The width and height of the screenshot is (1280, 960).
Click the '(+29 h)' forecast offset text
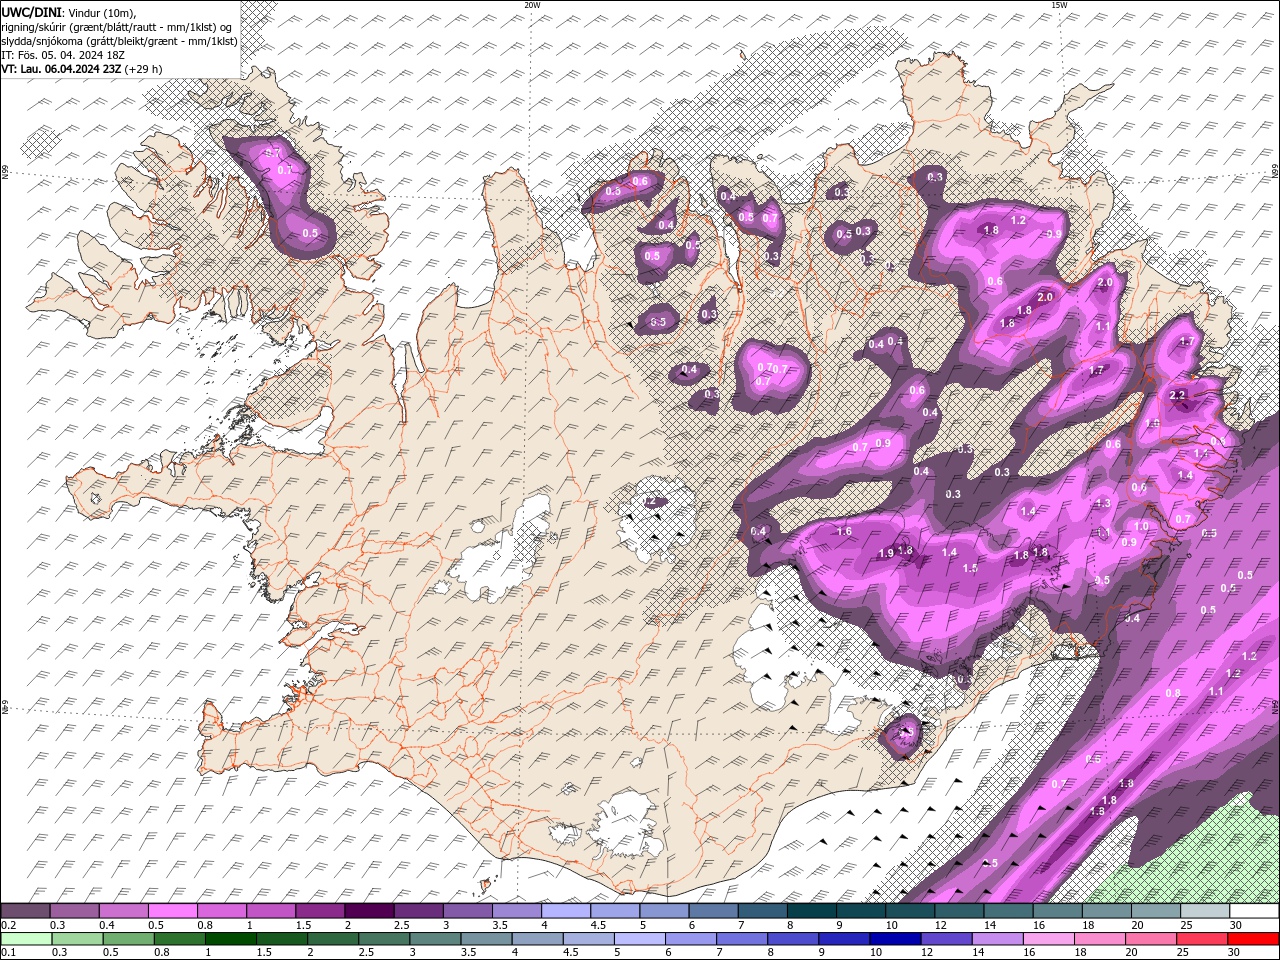coord(143,69)
